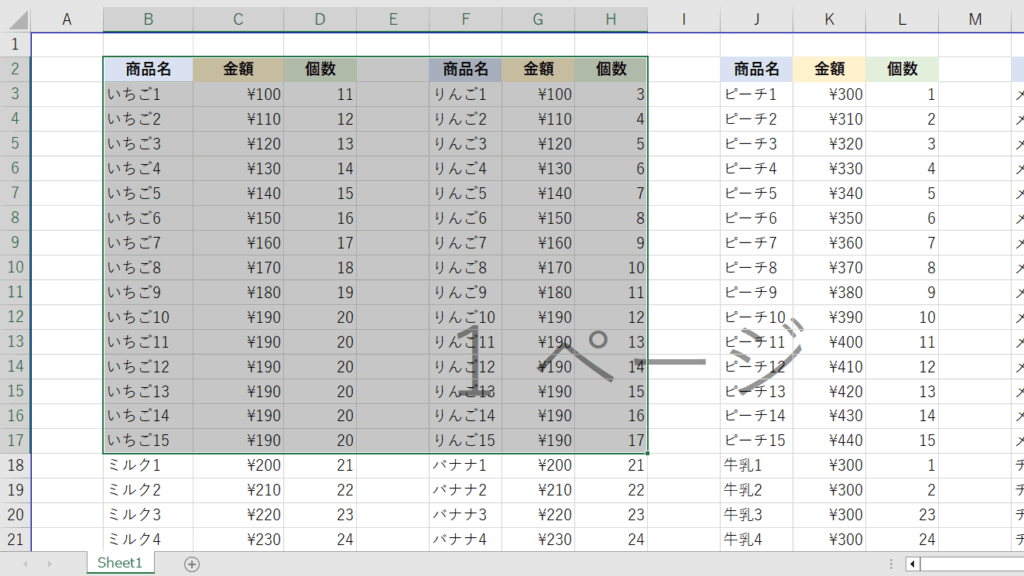Click 金額 header cell in column G
Screen dimensions: 1024x576
click(538, 69)
